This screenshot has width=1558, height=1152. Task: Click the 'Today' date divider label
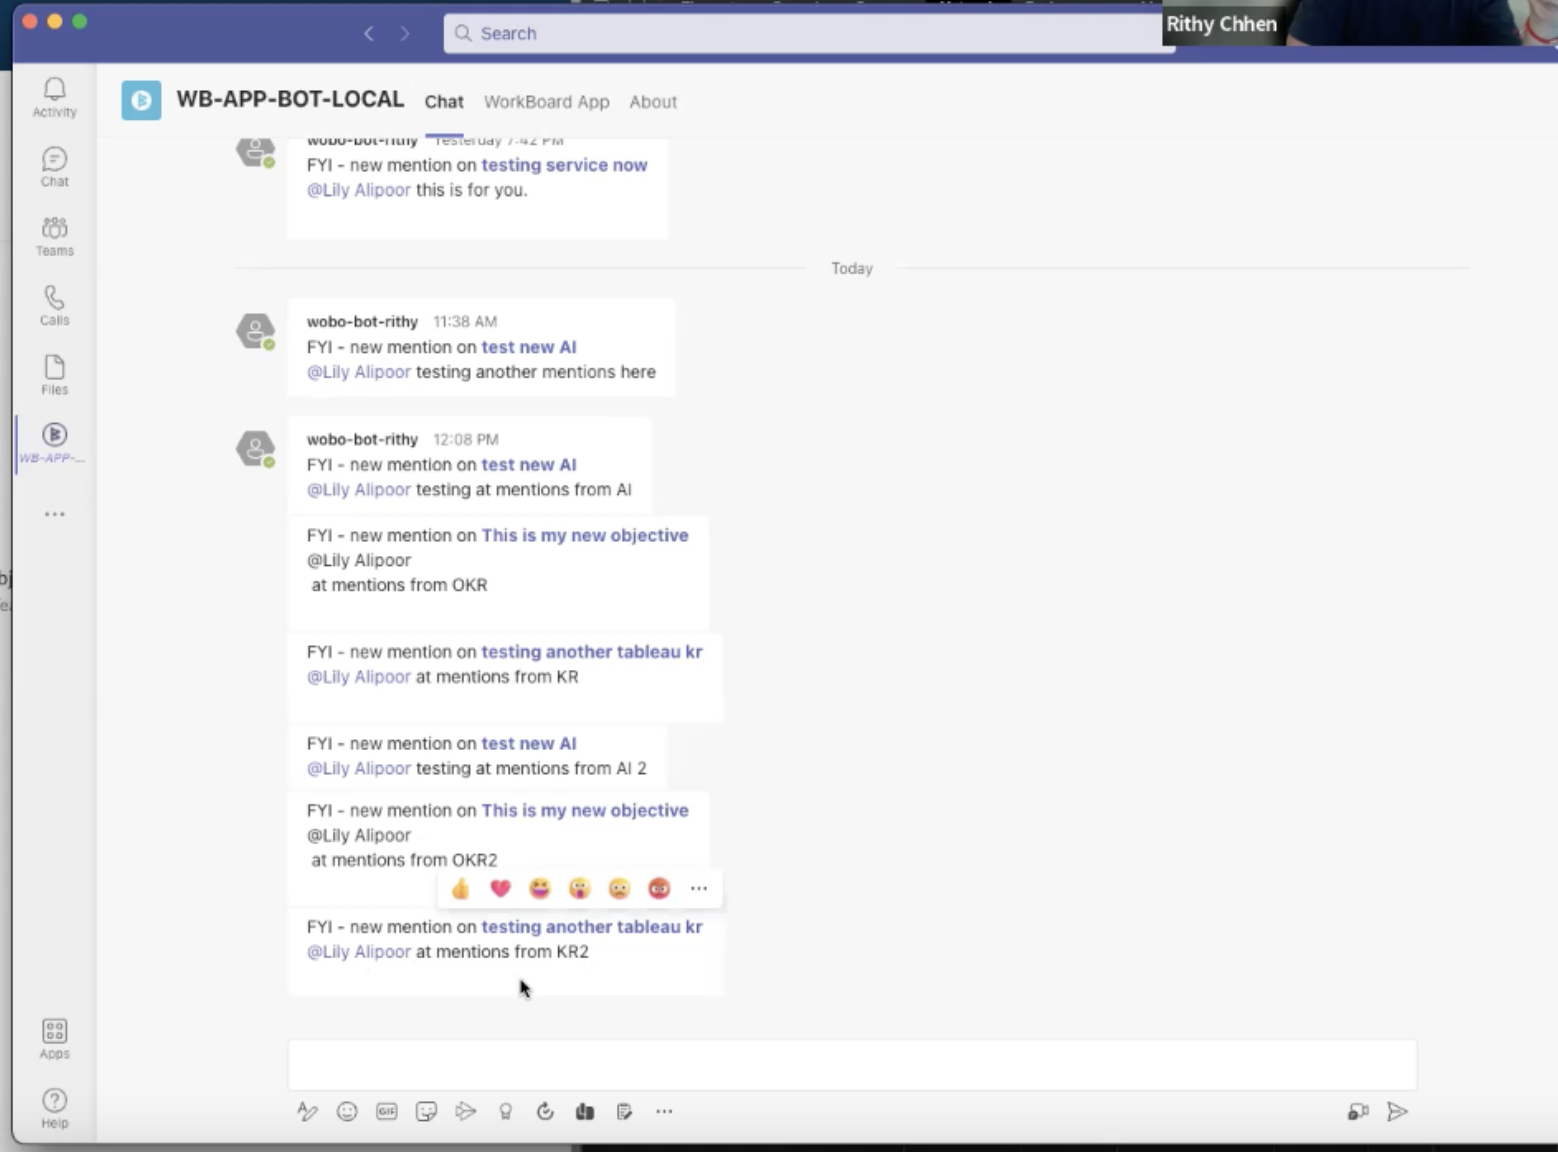[852, 269]
